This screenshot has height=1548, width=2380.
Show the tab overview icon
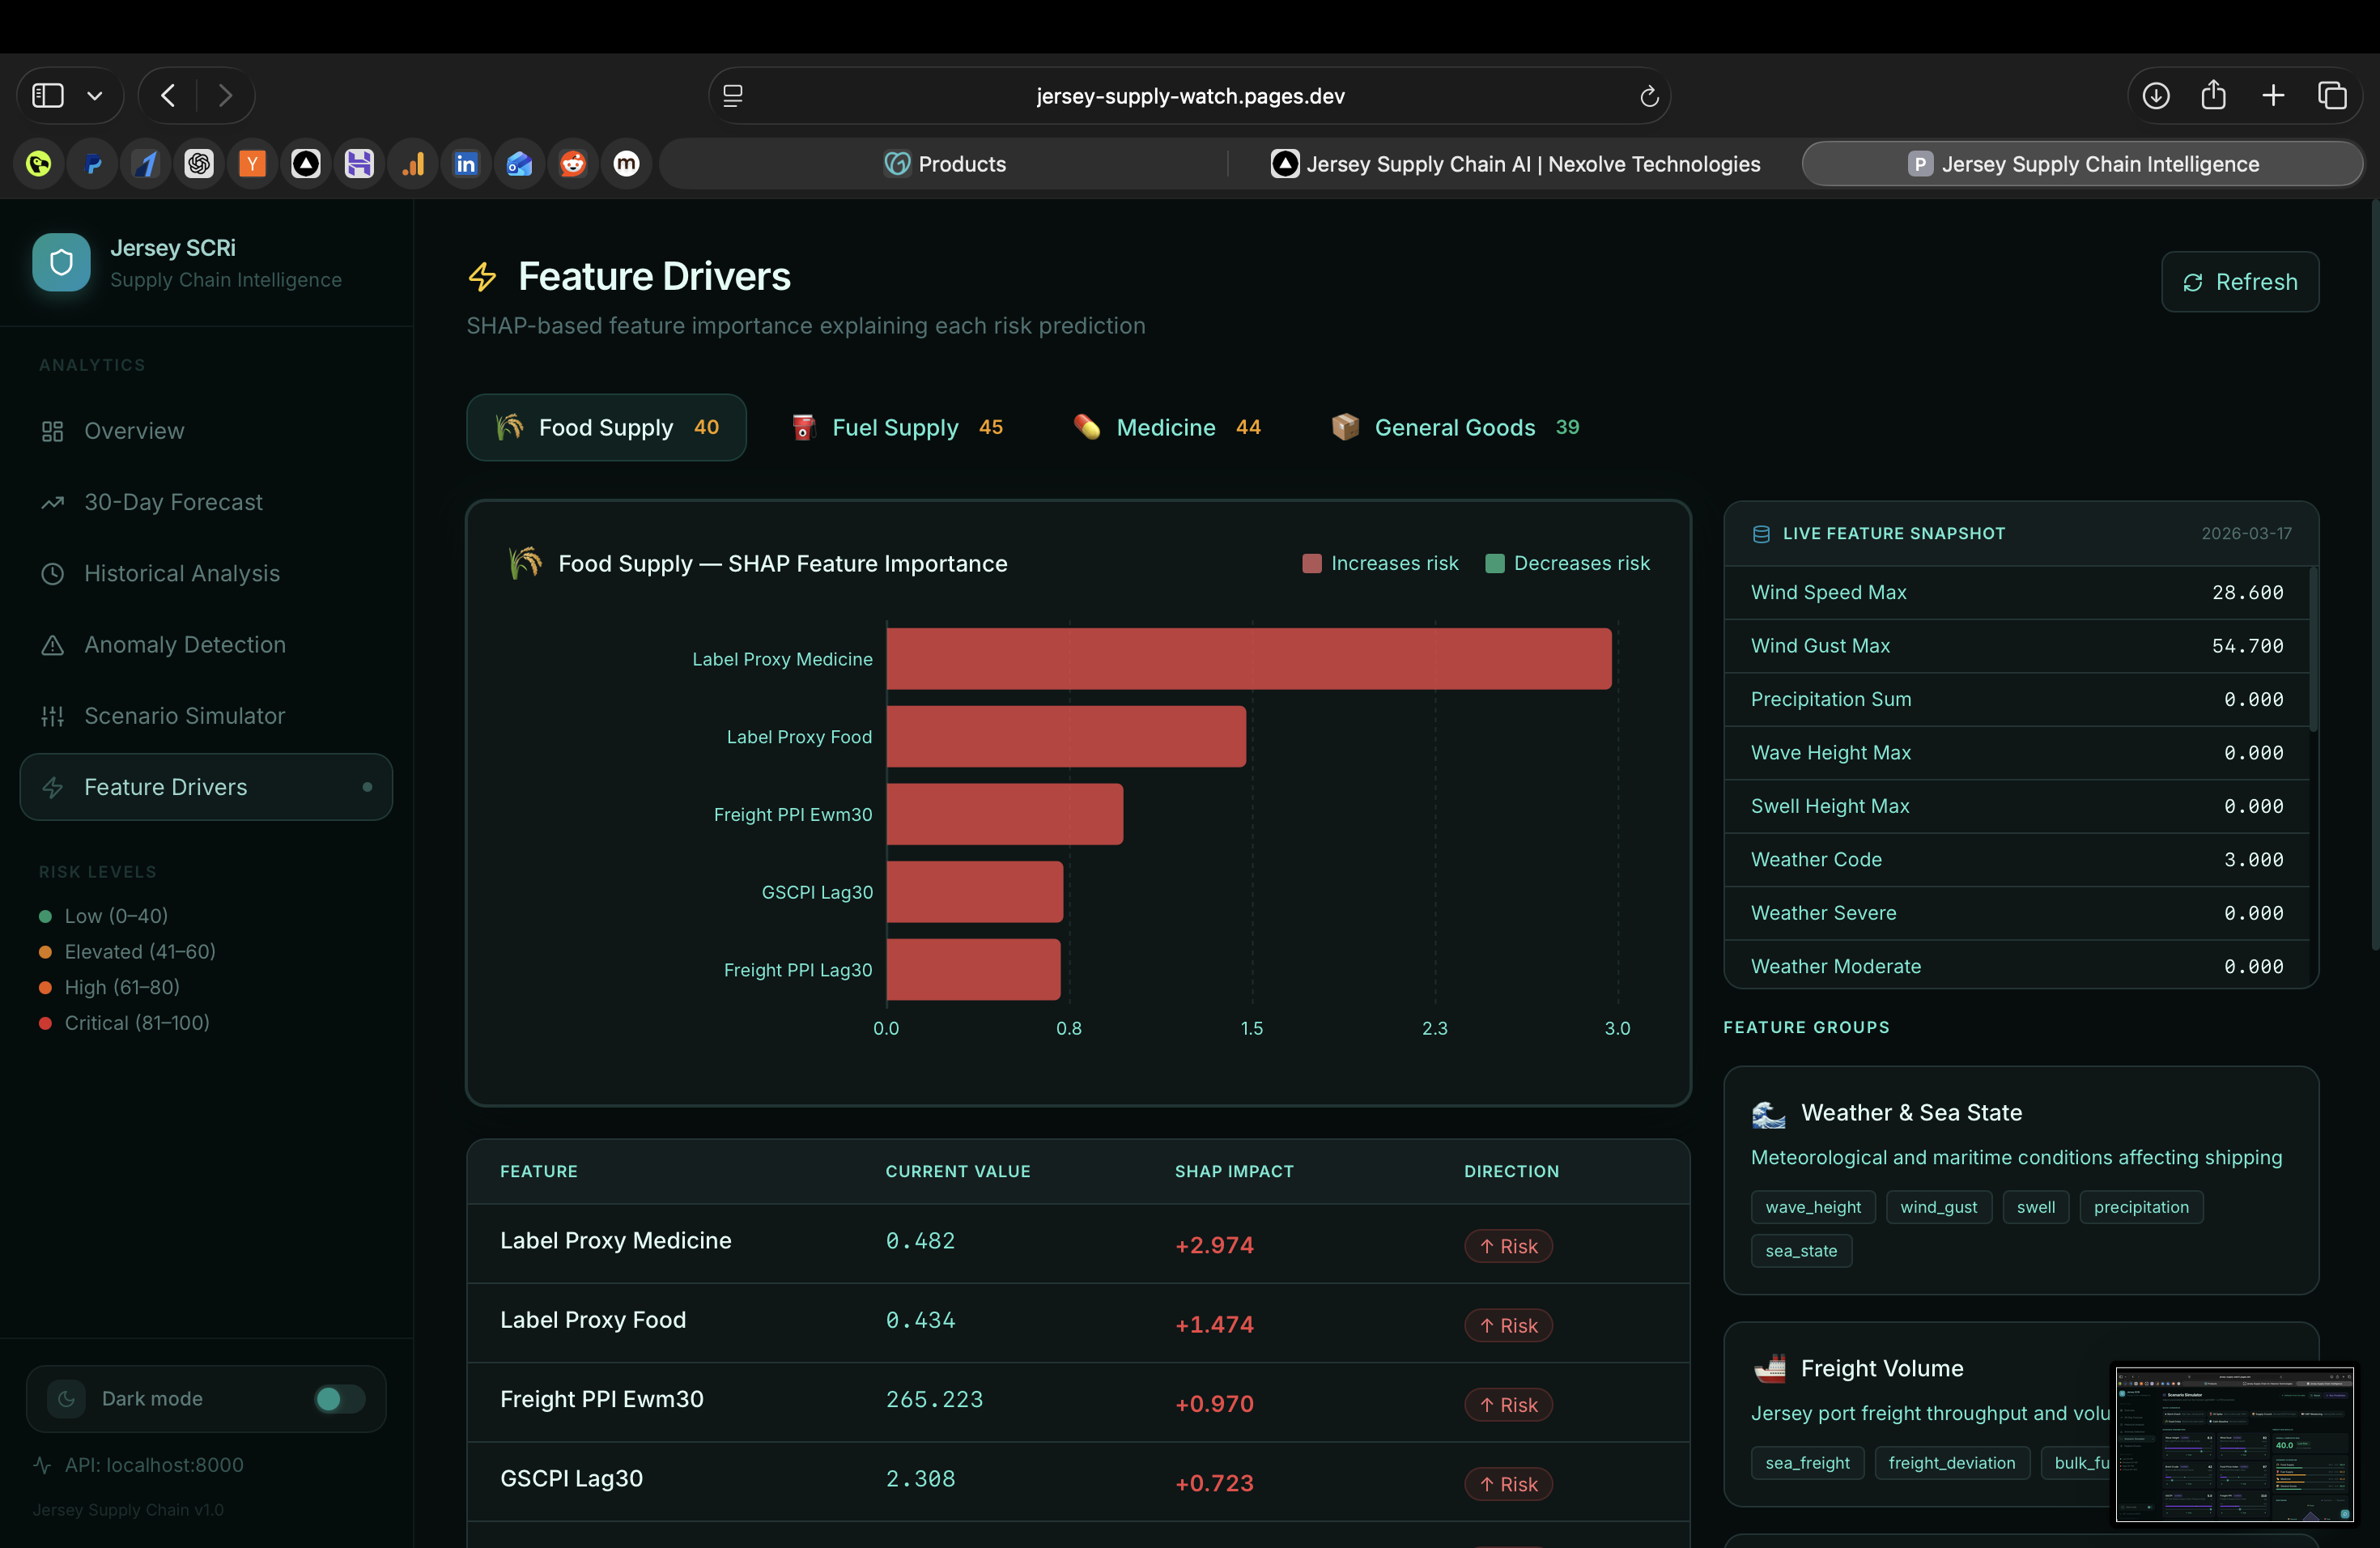click(2332, 96)
